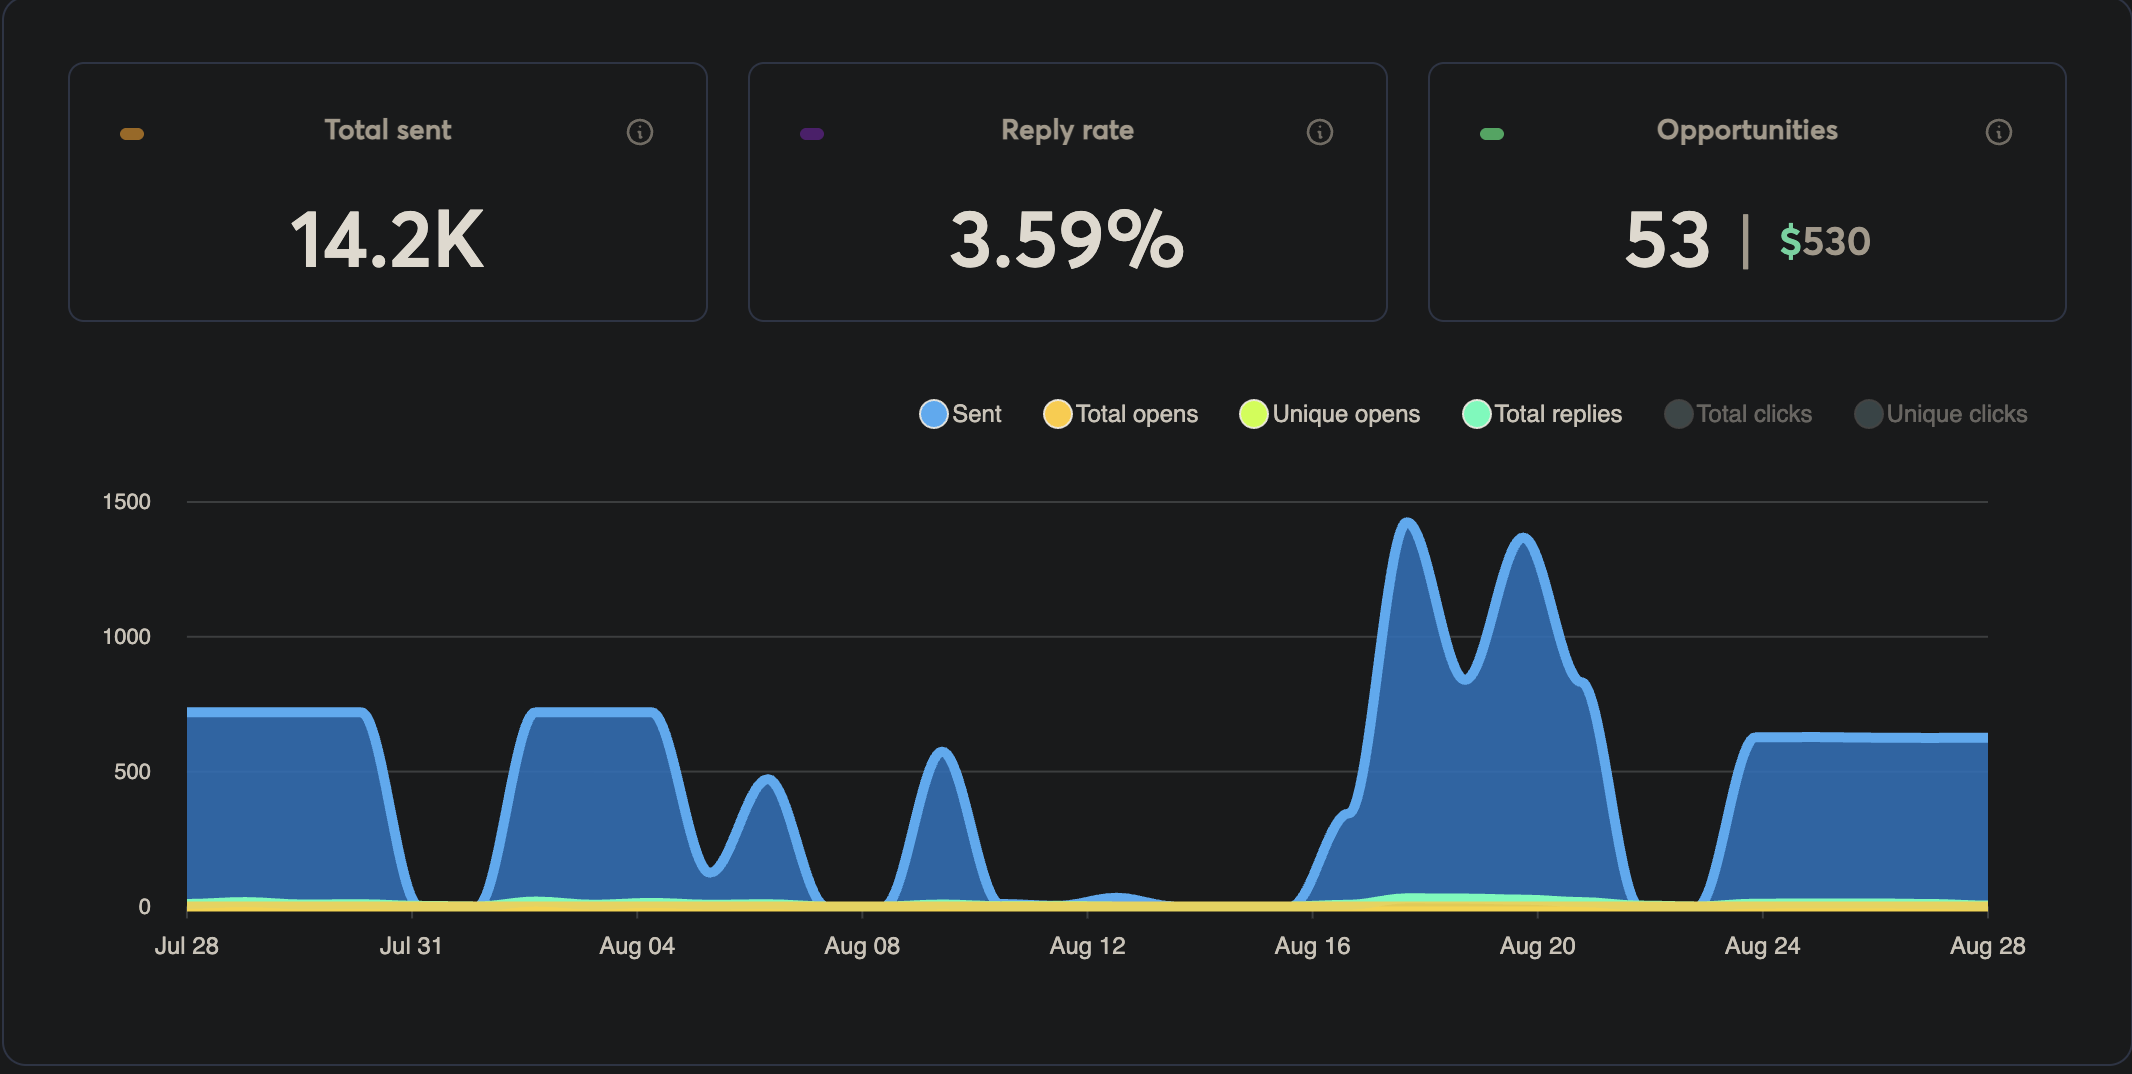This screenshot has height=1074, width=2132.
Task: Click the purple Reply rate color marker
Action: (812, 134)
